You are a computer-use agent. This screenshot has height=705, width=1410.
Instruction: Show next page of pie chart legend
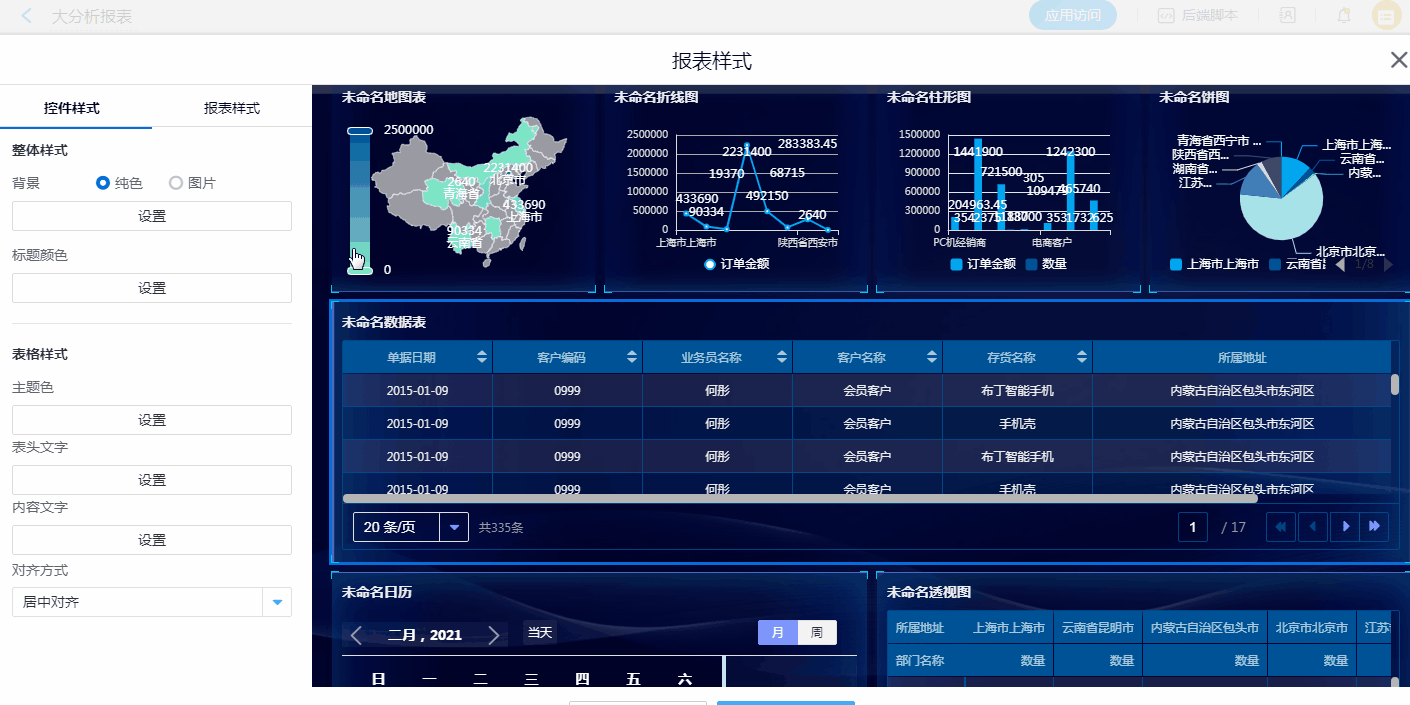click(1387, 264)
